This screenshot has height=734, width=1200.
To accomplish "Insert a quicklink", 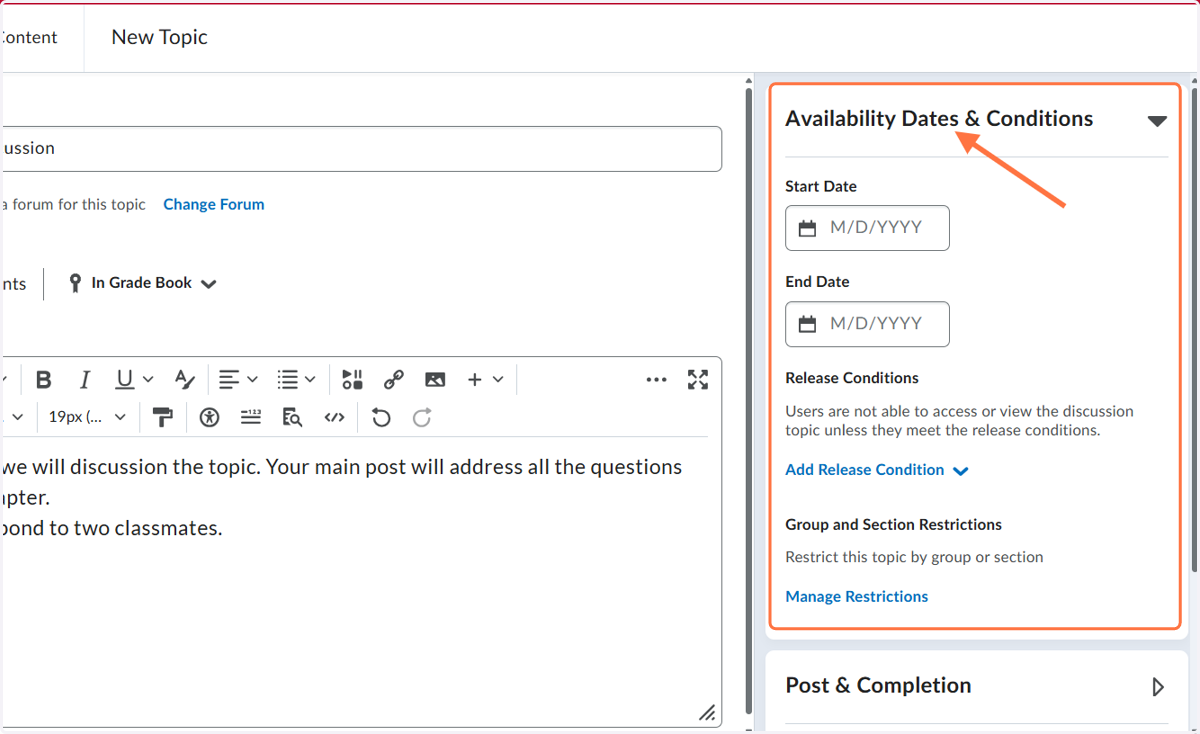I will pos(394,380).
